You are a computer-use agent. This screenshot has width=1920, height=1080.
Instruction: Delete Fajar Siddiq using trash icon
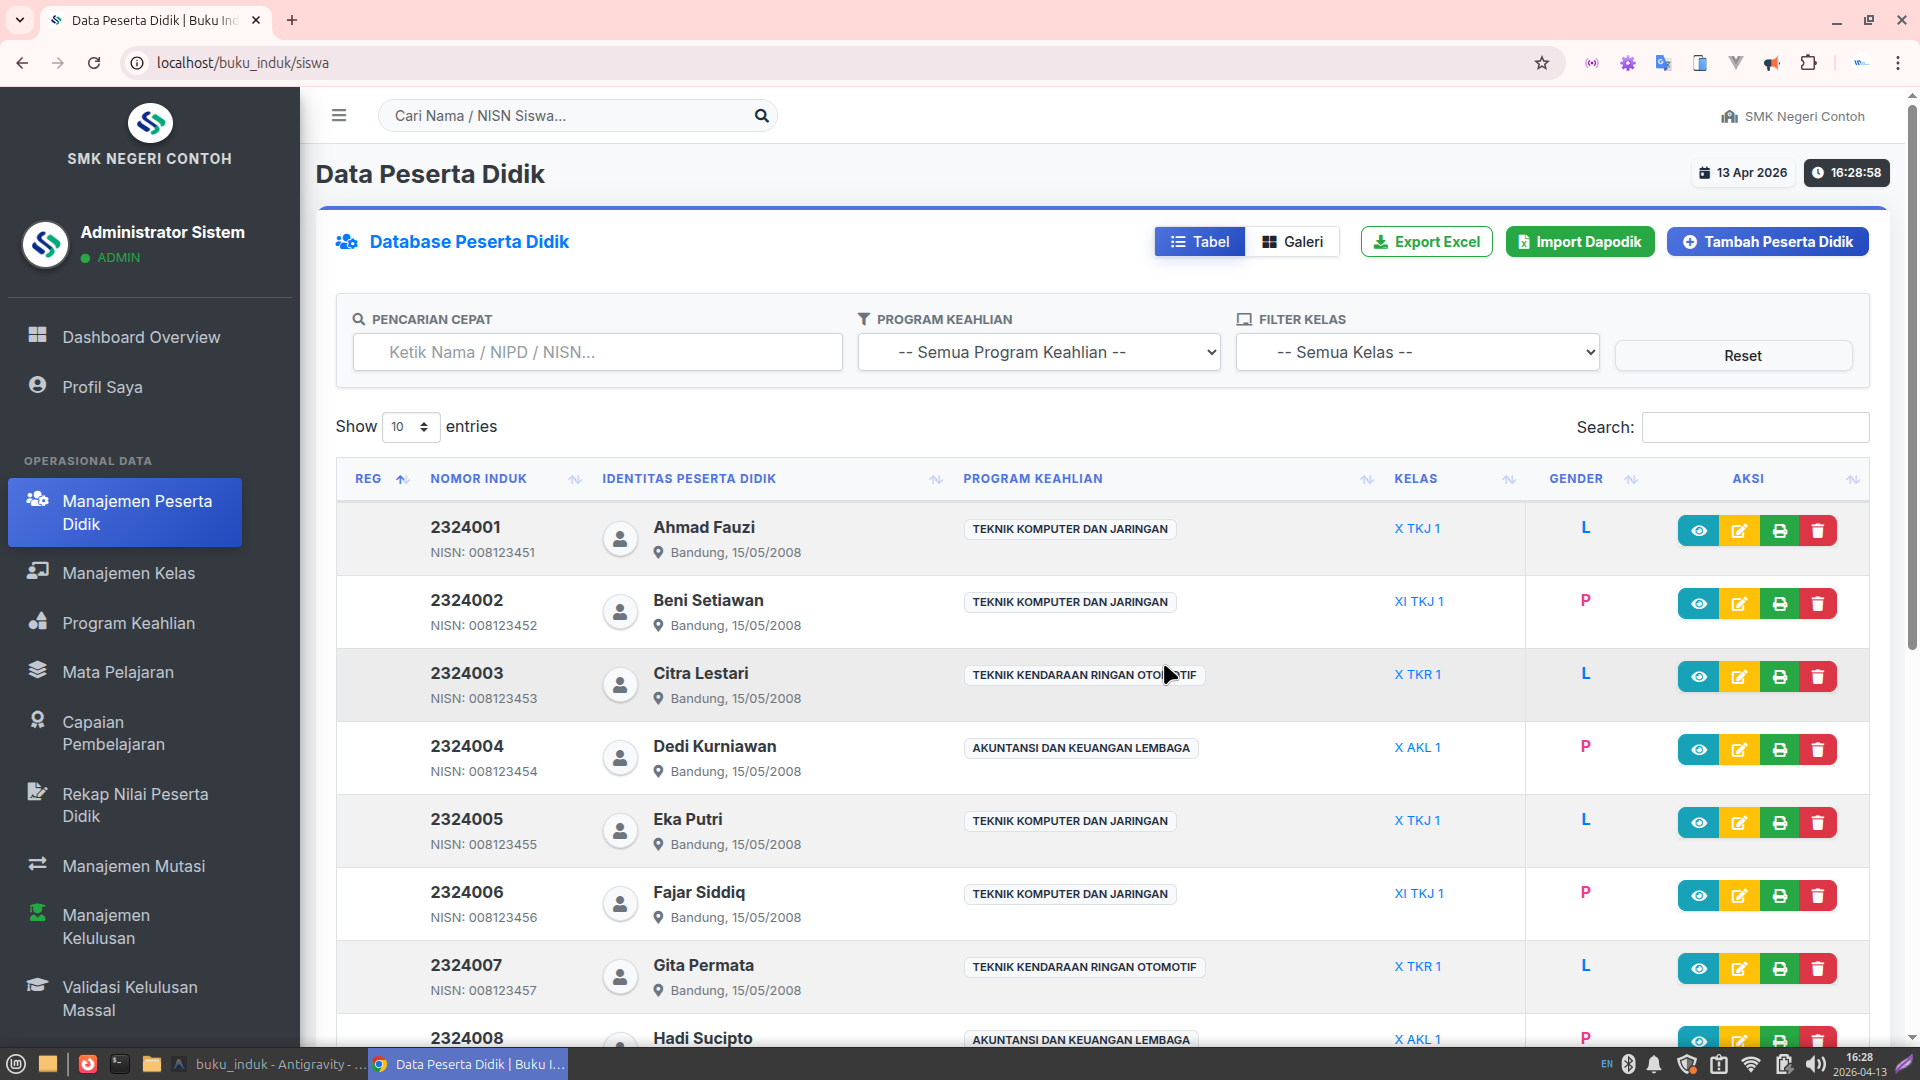pyautogui.click(x=1818, y=896)
